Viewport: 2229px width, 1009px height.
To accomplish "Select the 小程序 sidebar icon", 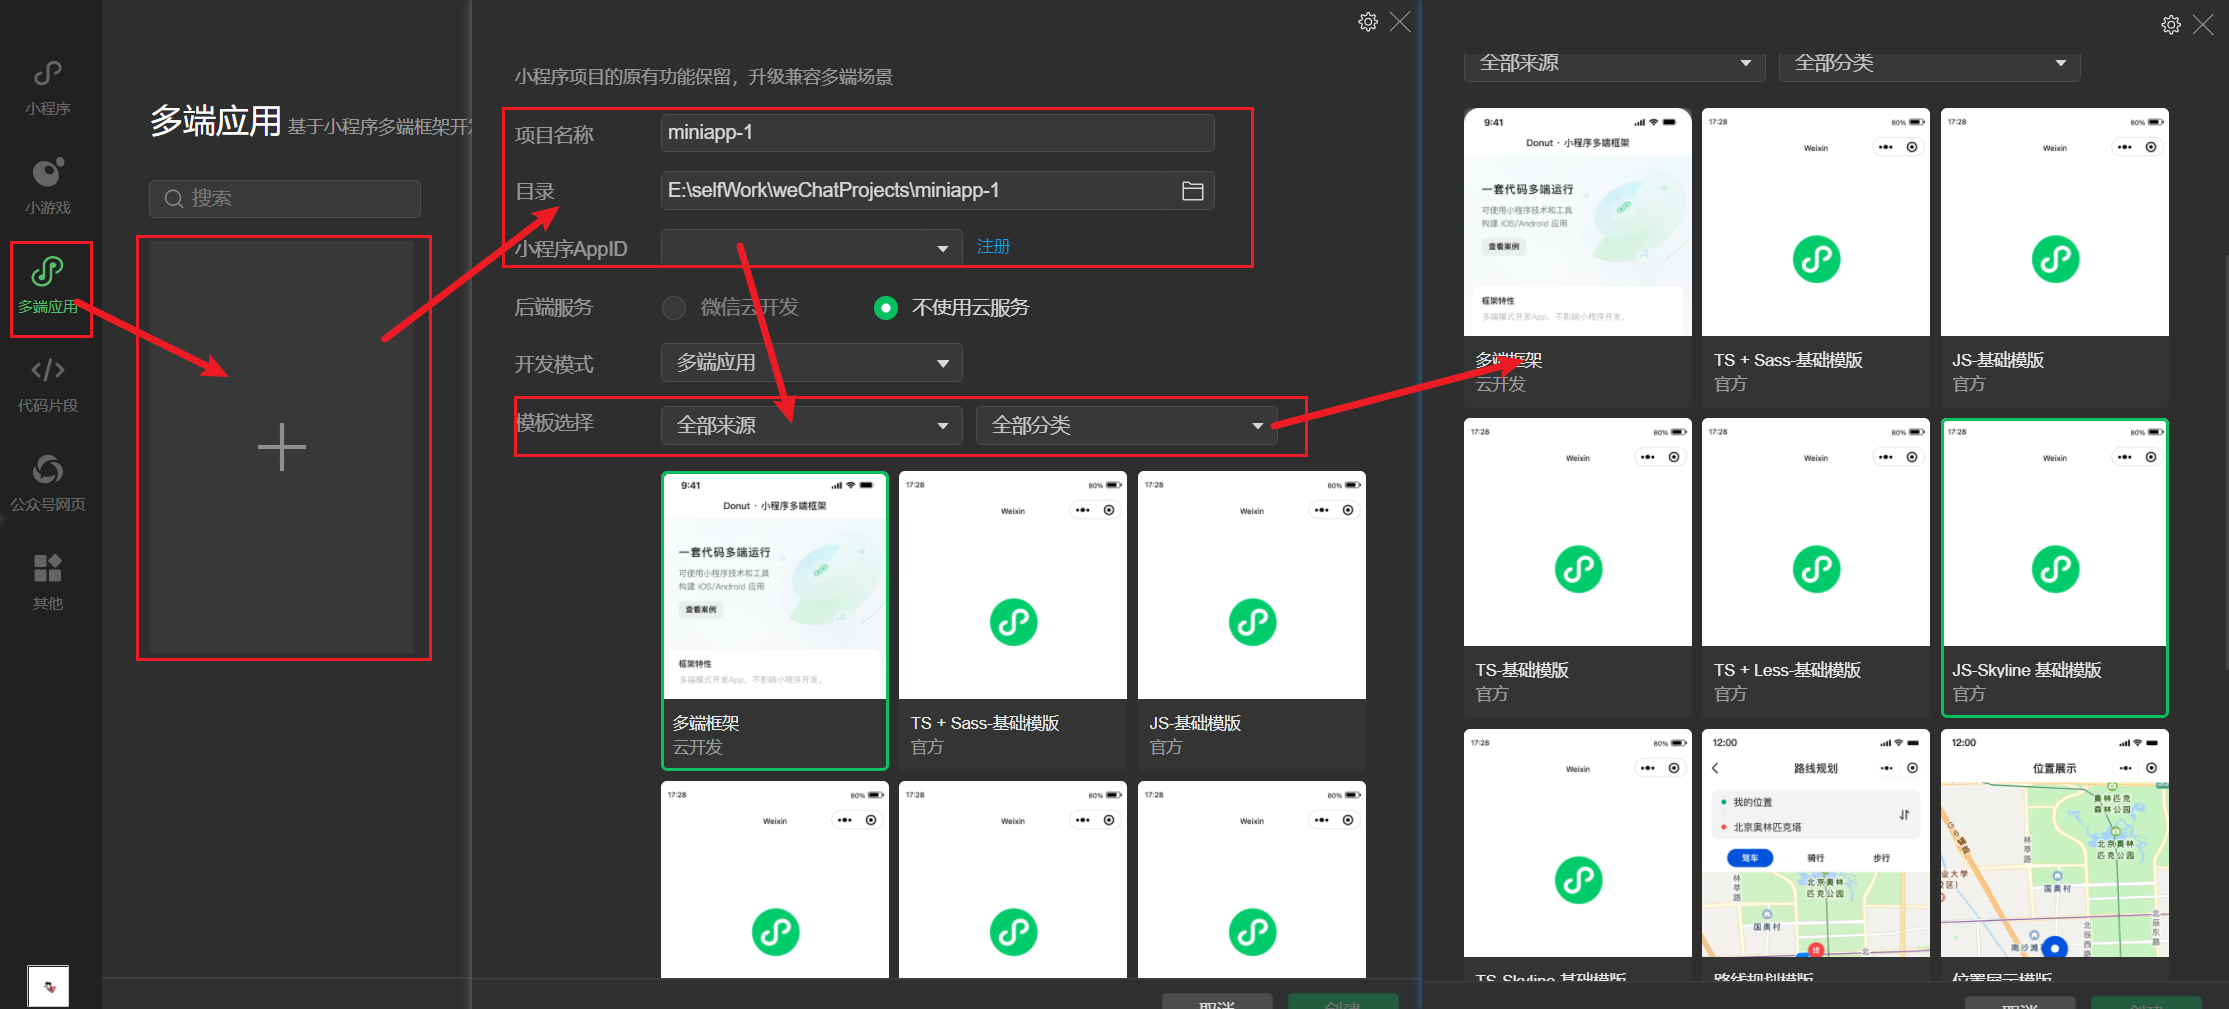I will 48,85.
